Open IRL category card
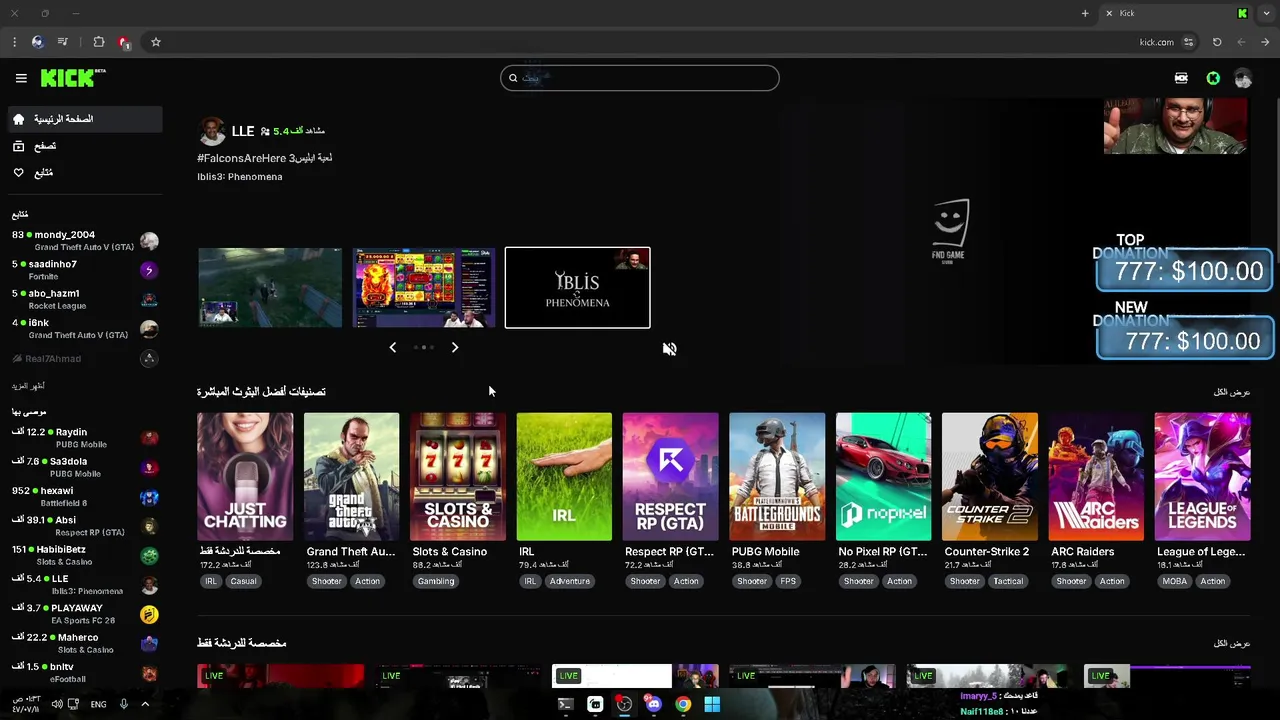This screenshot has height=720, width=1280. coord(564,477)
